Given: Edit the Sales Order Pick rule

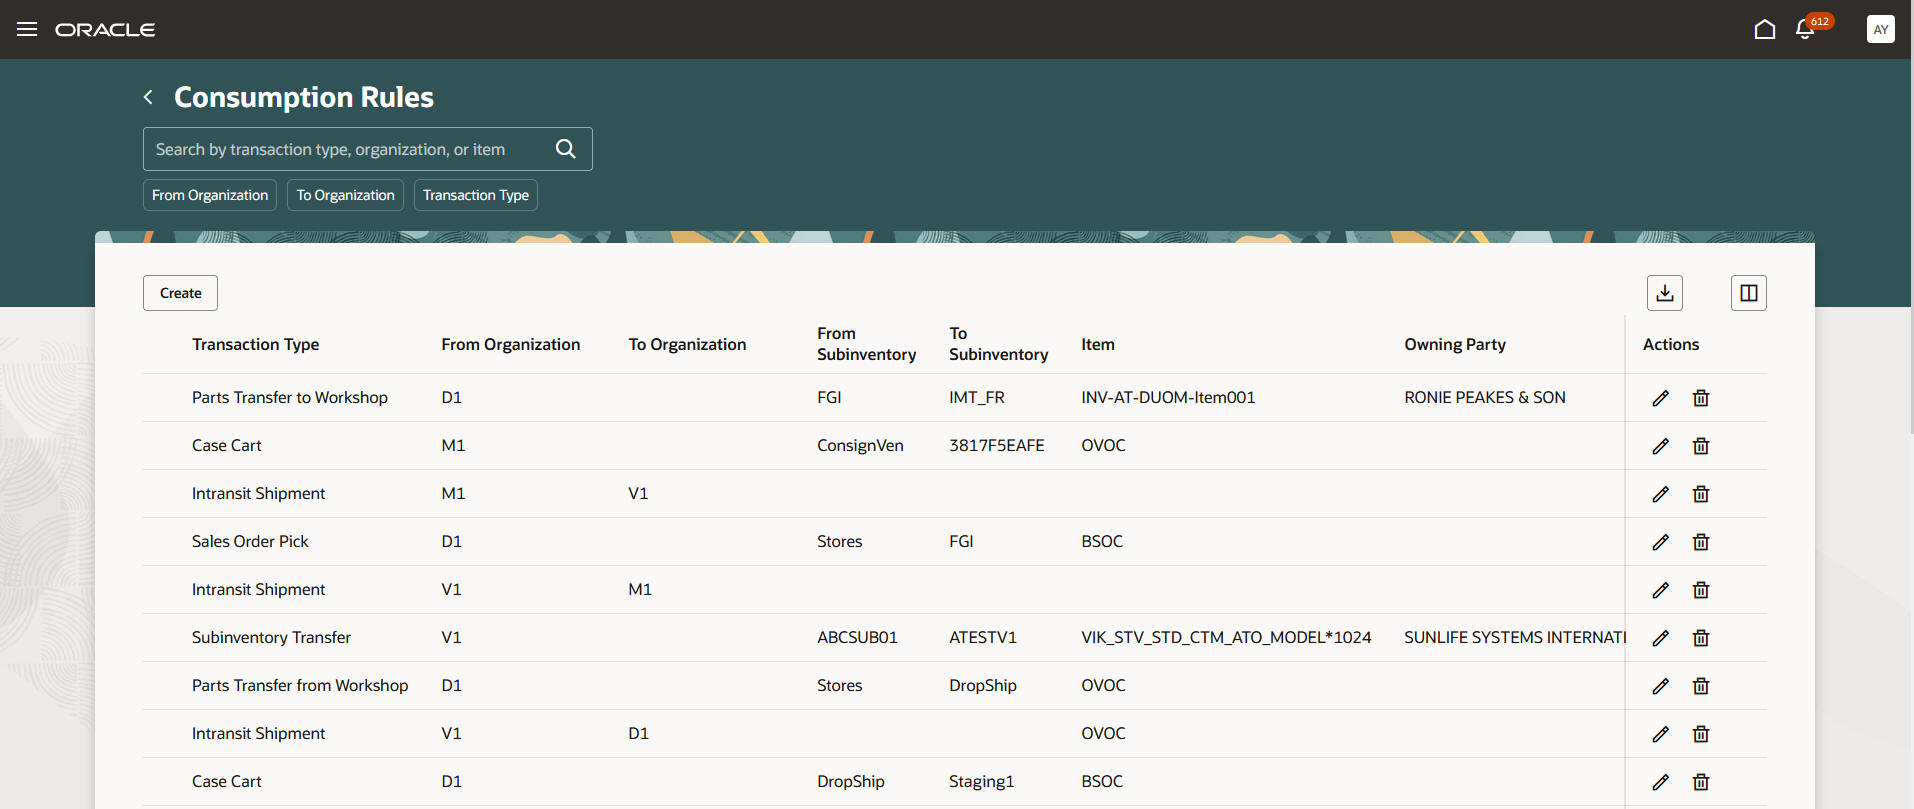Looking at the screenshot, I should [1661, 542].
